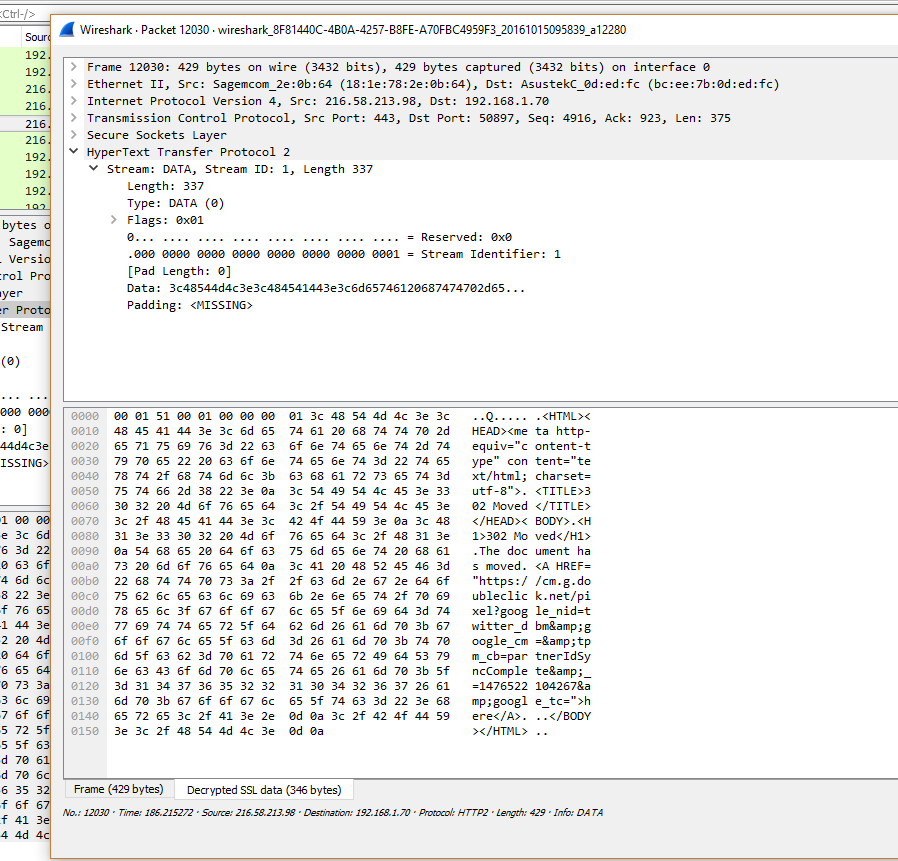Collapse the HyperText Transfer Protocol 2 node
The height and width of the screenshot is (861, 898).
(x=73, y=151)
